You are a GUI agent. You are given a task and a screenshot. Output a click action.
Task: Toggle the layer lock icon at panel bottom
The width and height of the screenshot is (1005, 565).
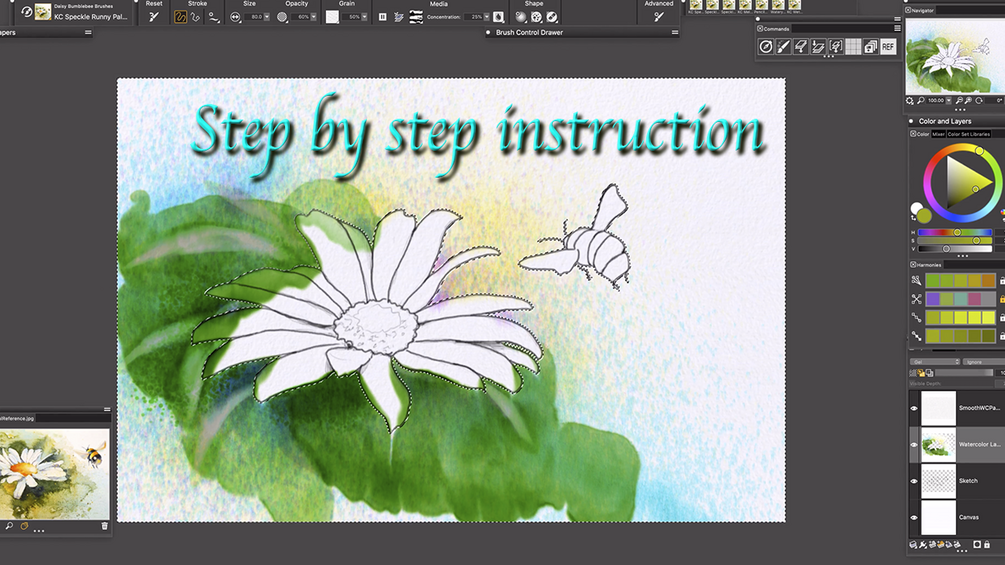pyautogui.click(x=987, y=545)
